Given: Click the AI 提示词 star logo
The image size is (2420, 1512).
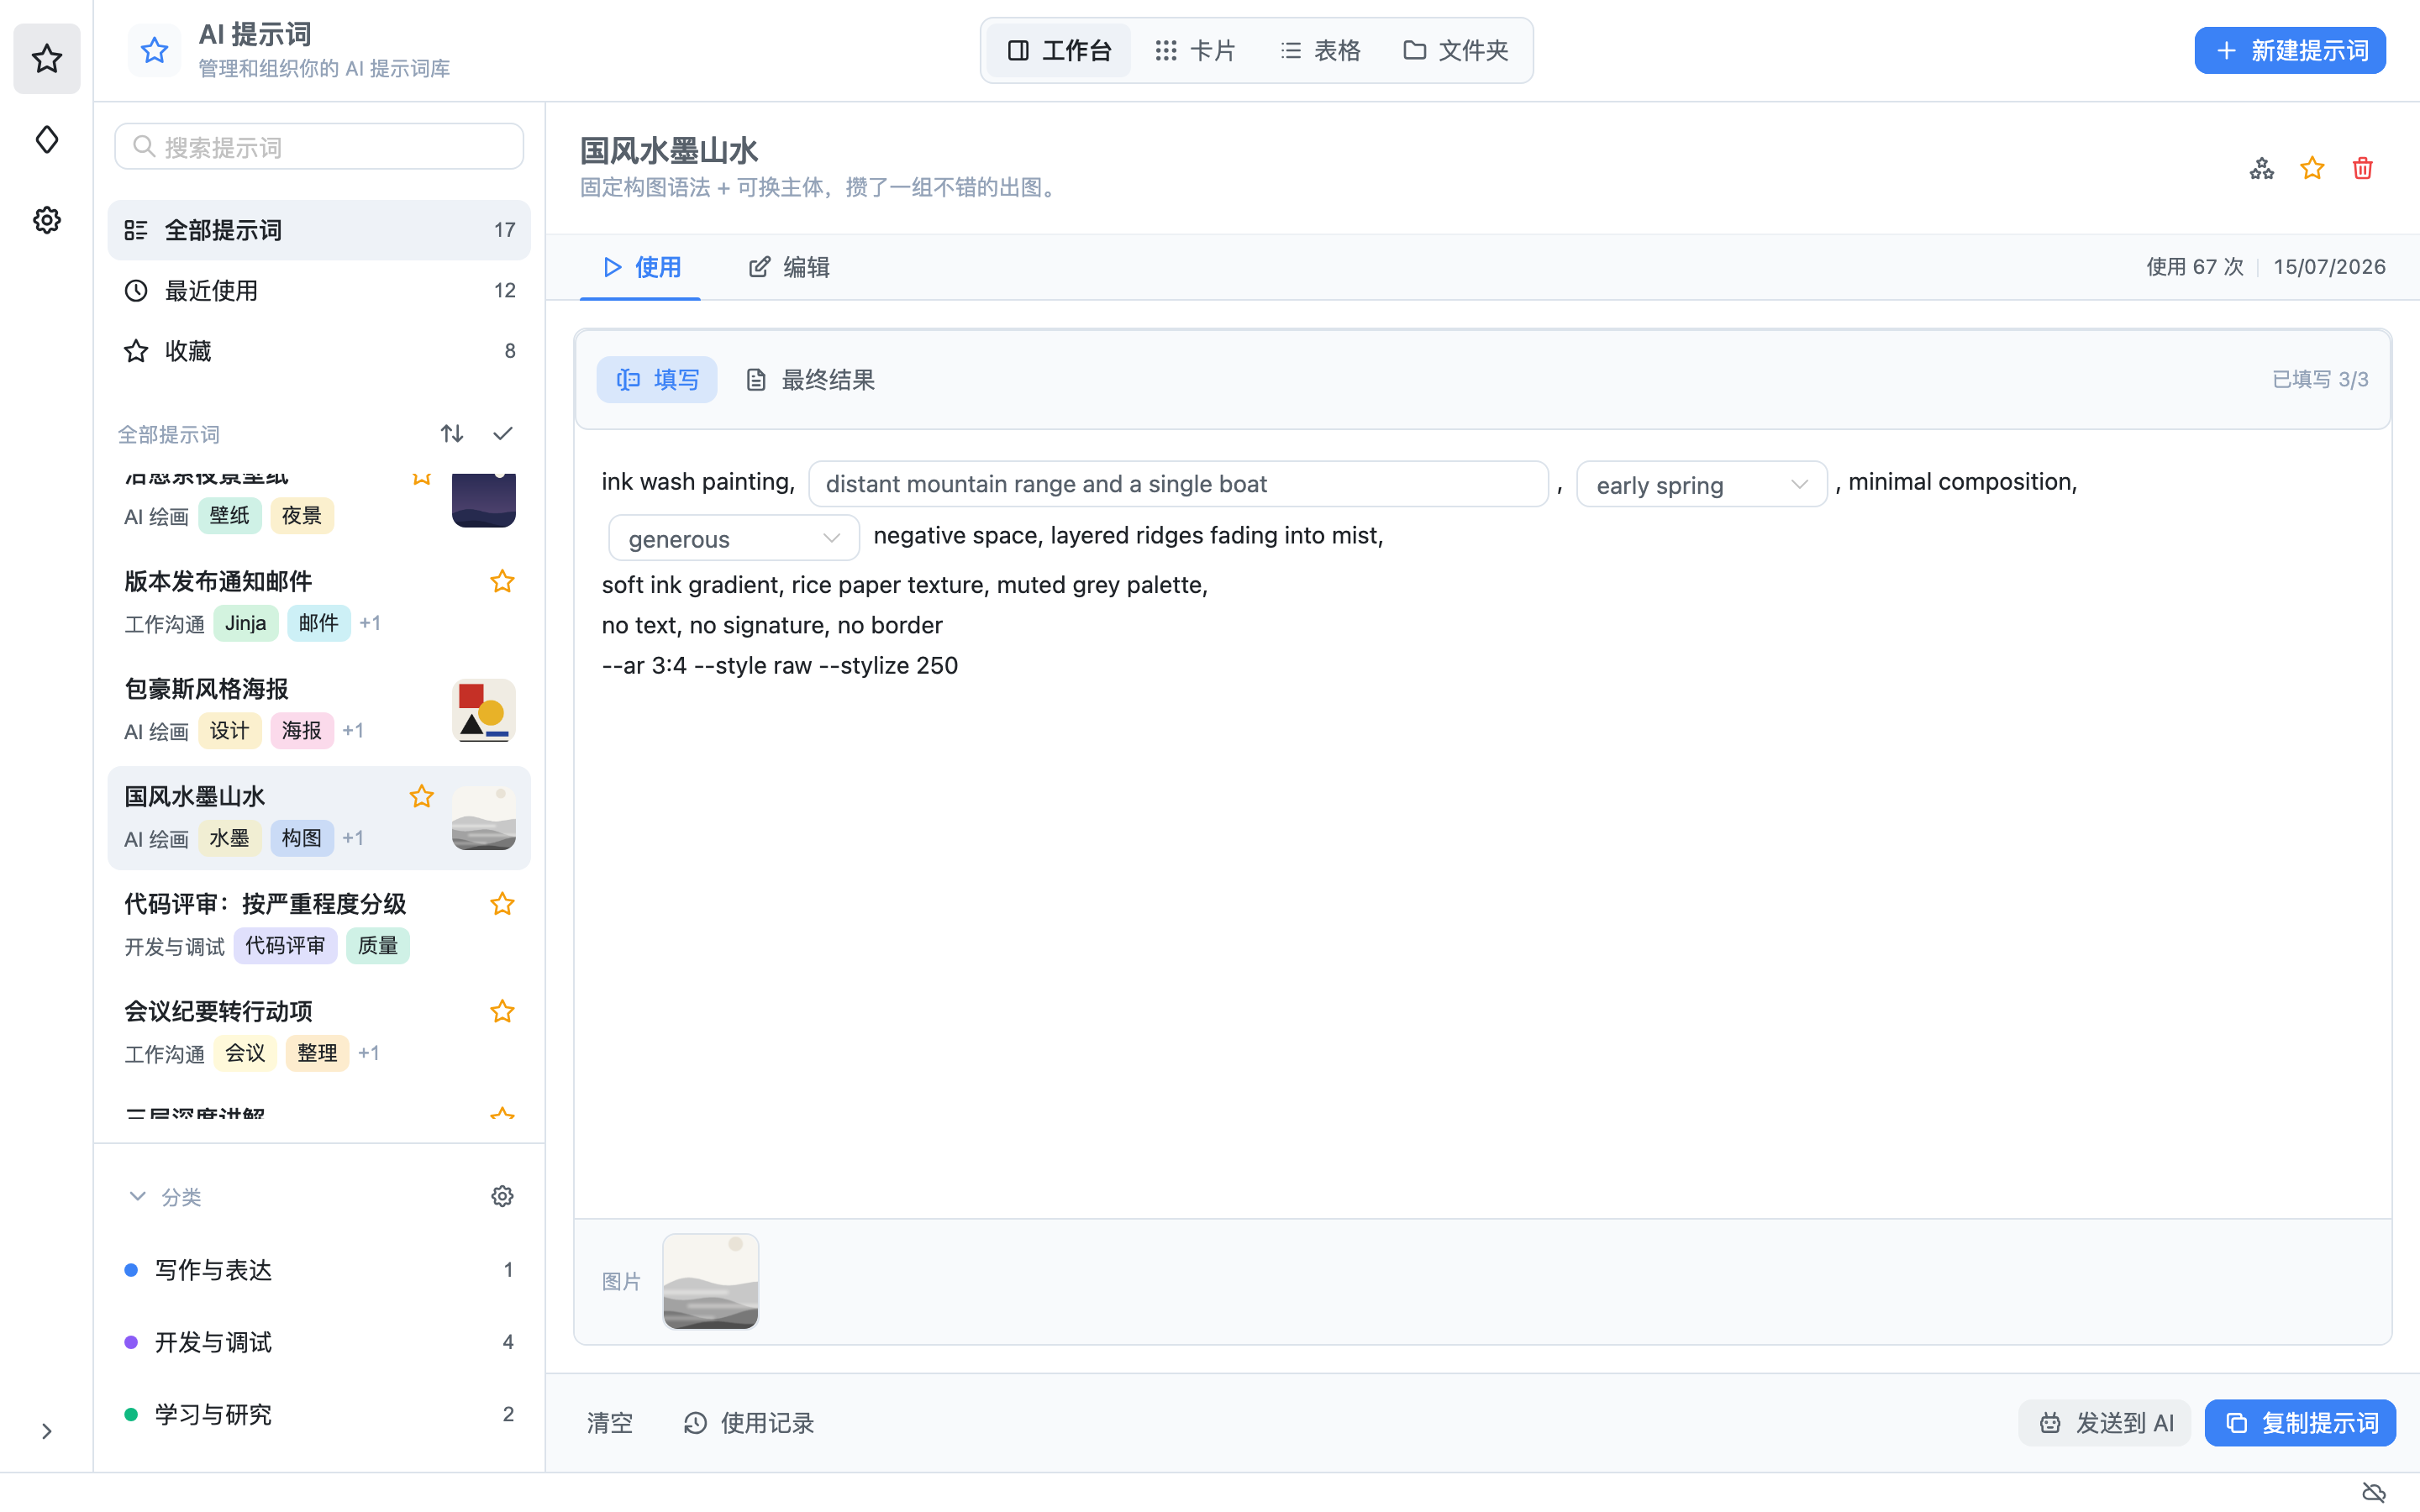Looking at the screenshot, I should tap(154, 50).
